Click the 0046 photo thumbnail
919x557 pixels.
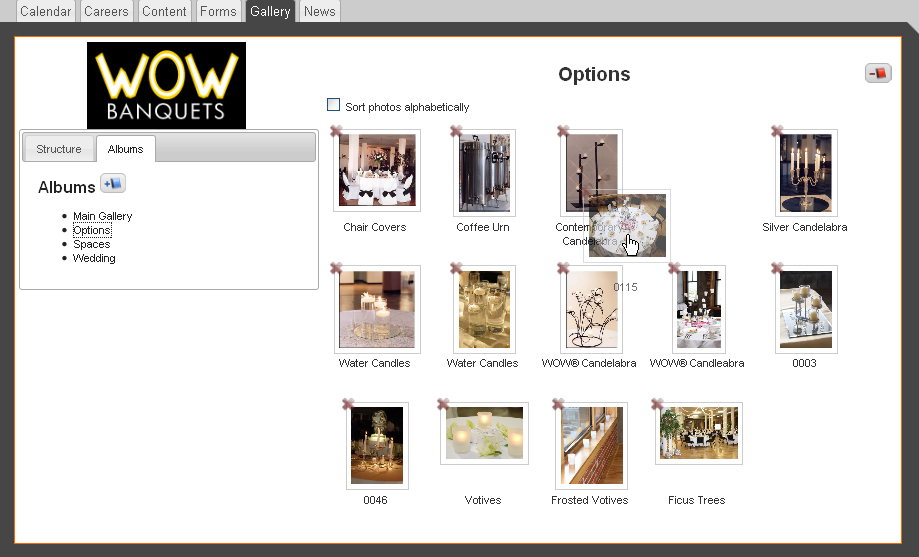(x=377, y=446)
